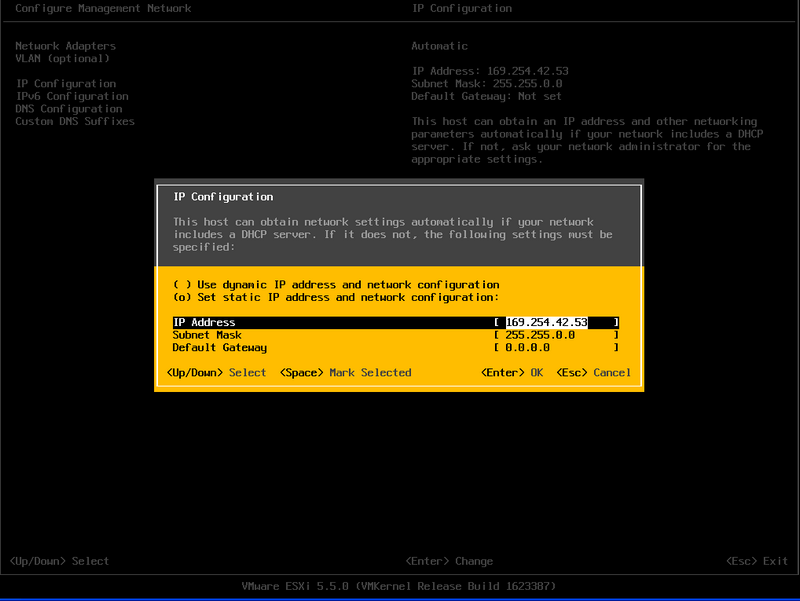
Task: Click the <Enter> Change hint at bottom
Action: [x=449, y=561]
